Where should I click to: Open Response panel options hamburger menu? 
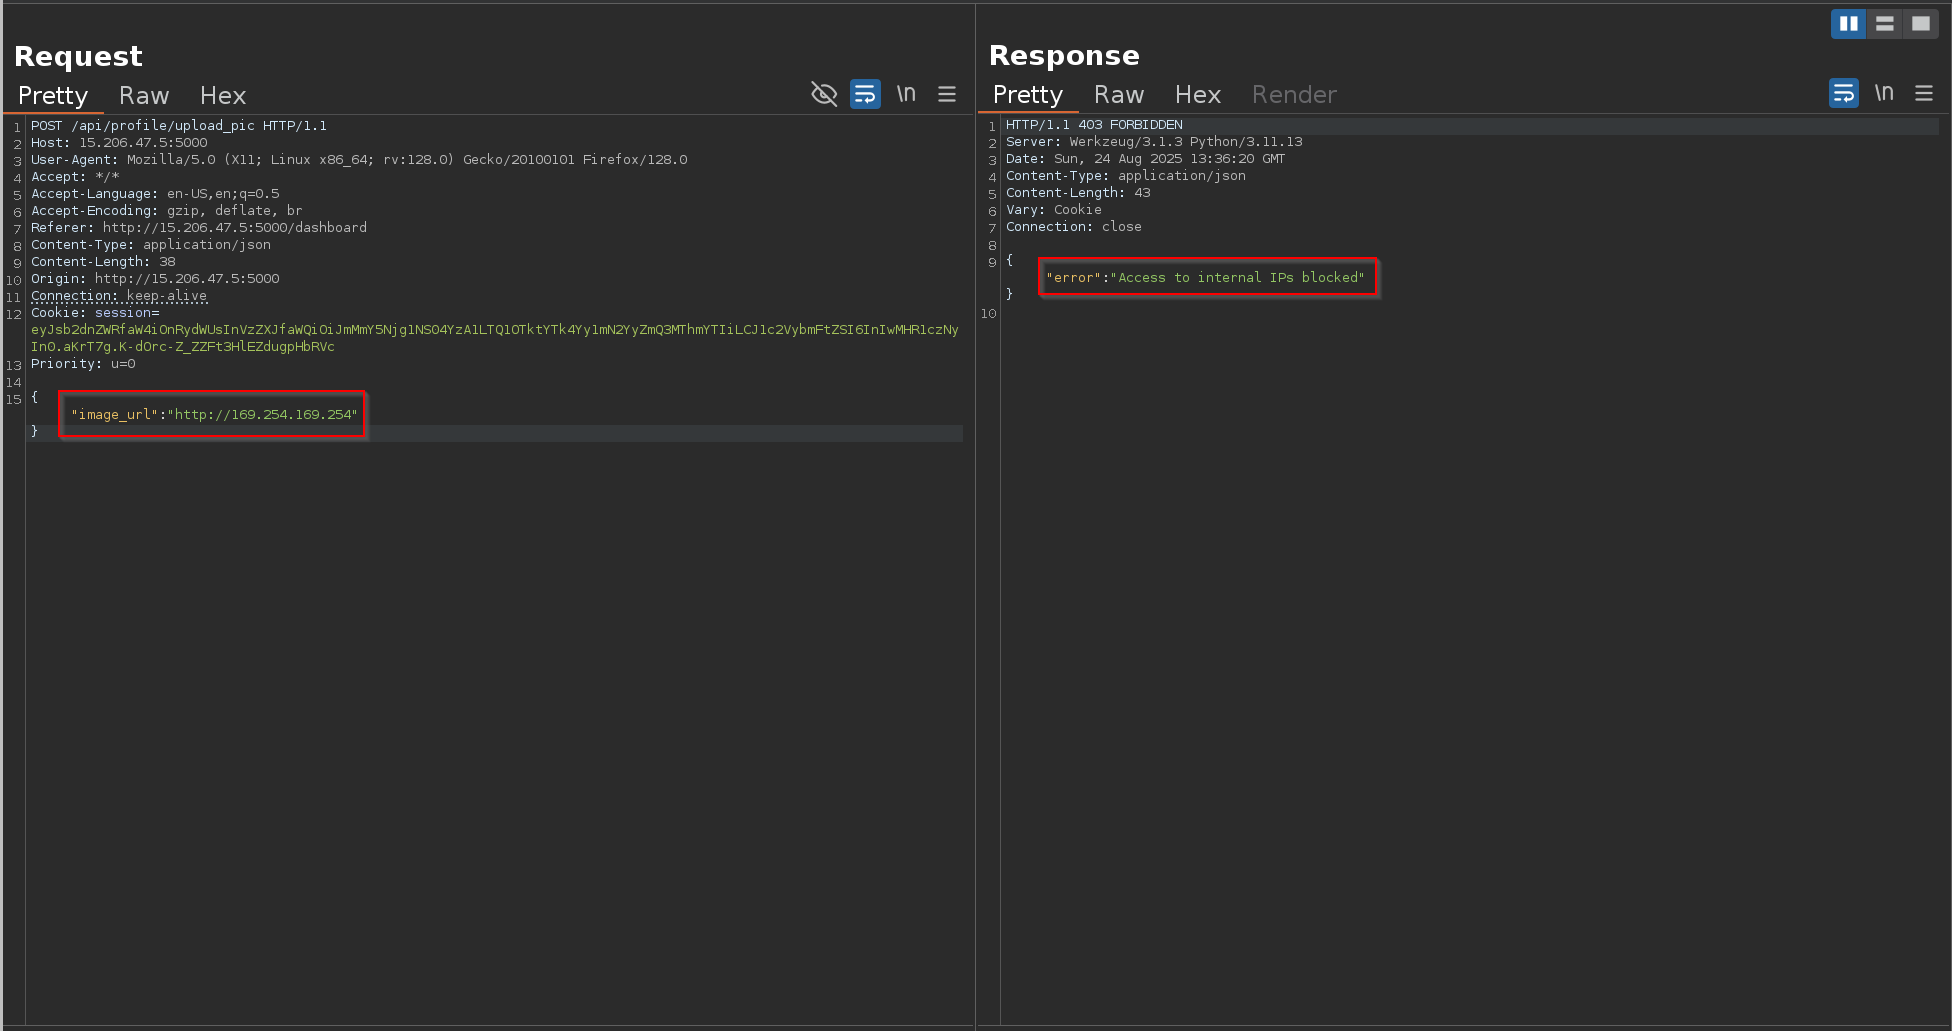pos(1923,93)
